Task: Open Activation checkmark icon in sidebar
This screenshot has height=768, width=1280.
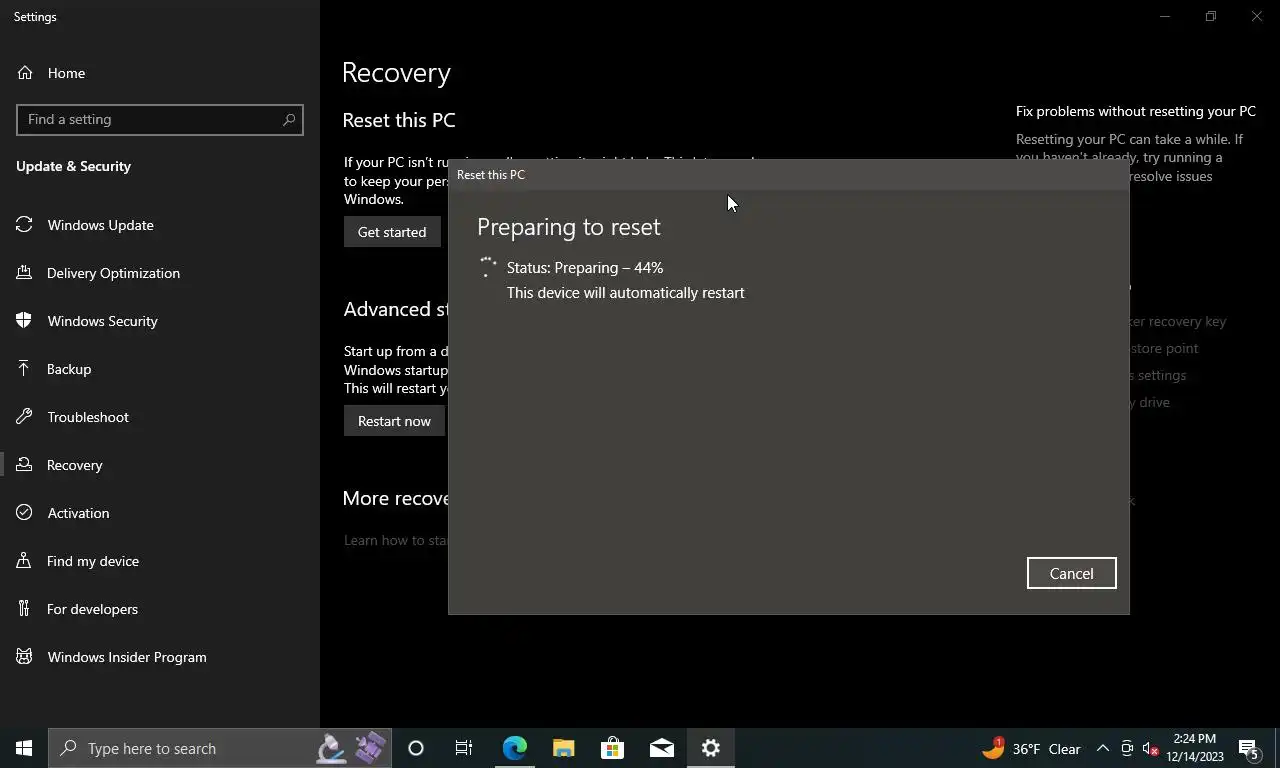Action: tap(25, 513)
